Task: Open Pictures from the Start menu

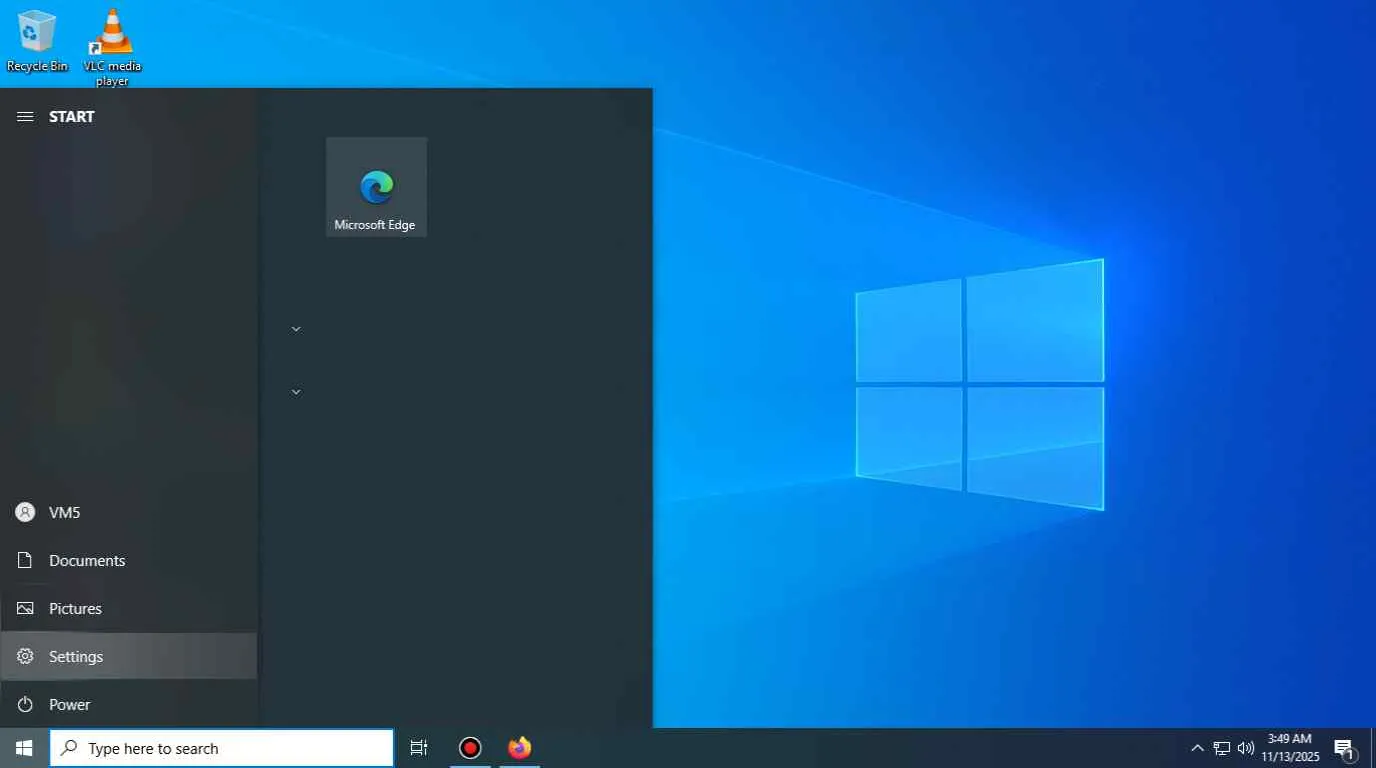Action: point(129,608)
